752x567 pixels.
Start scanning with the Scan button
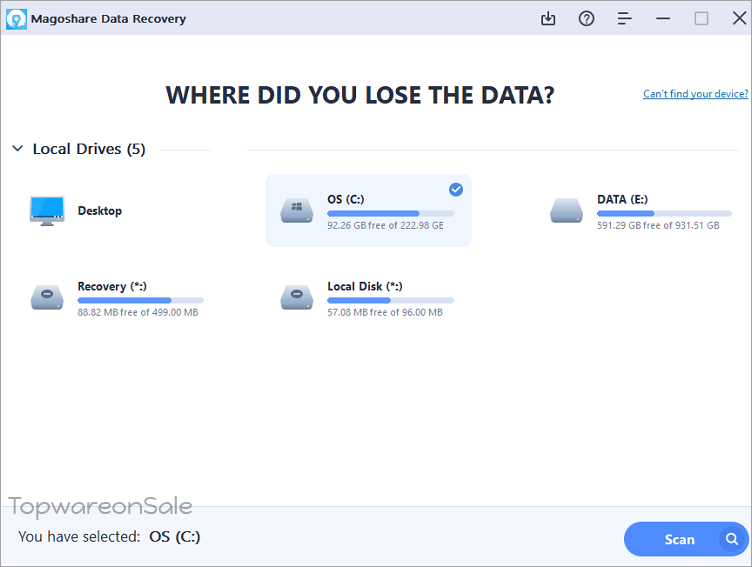pyautogui.click(x=686, y=539)
